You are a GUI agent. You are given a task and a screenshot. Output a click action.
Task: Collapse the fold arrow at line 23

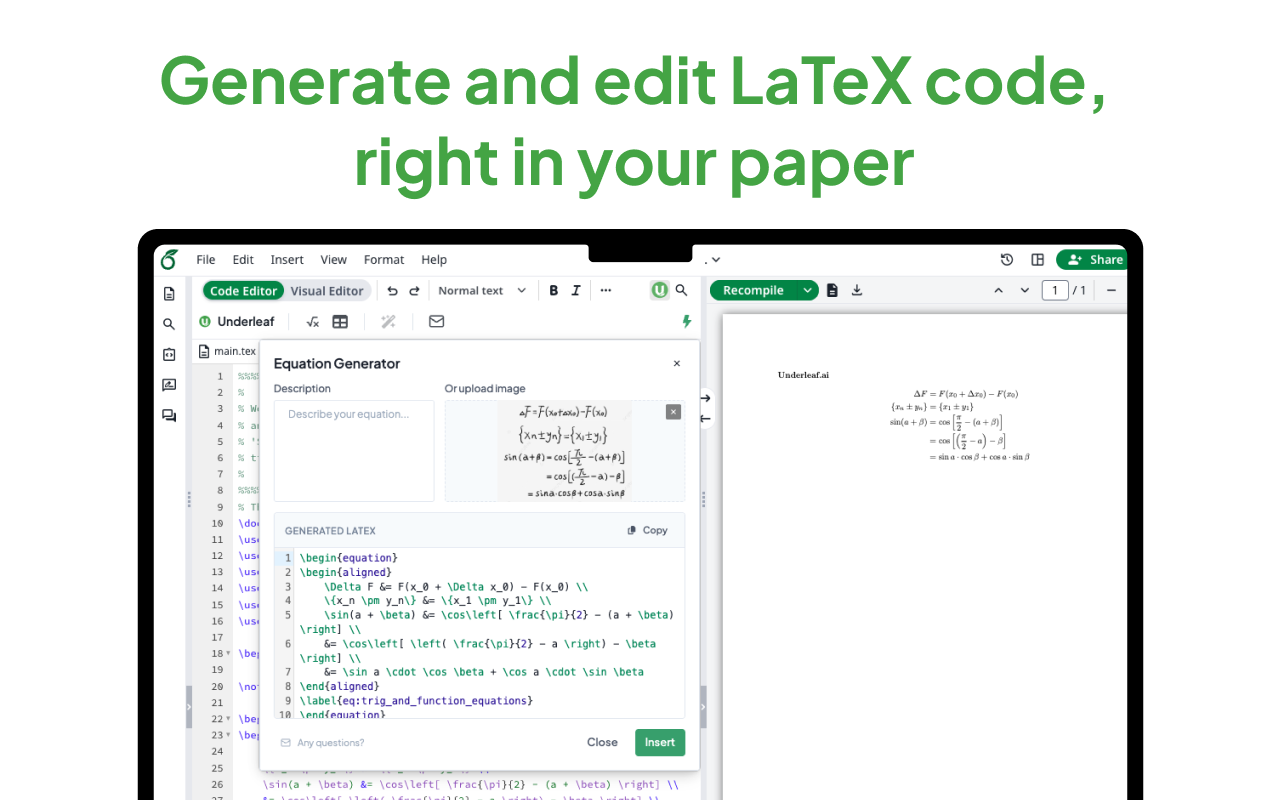pos(229,735)
